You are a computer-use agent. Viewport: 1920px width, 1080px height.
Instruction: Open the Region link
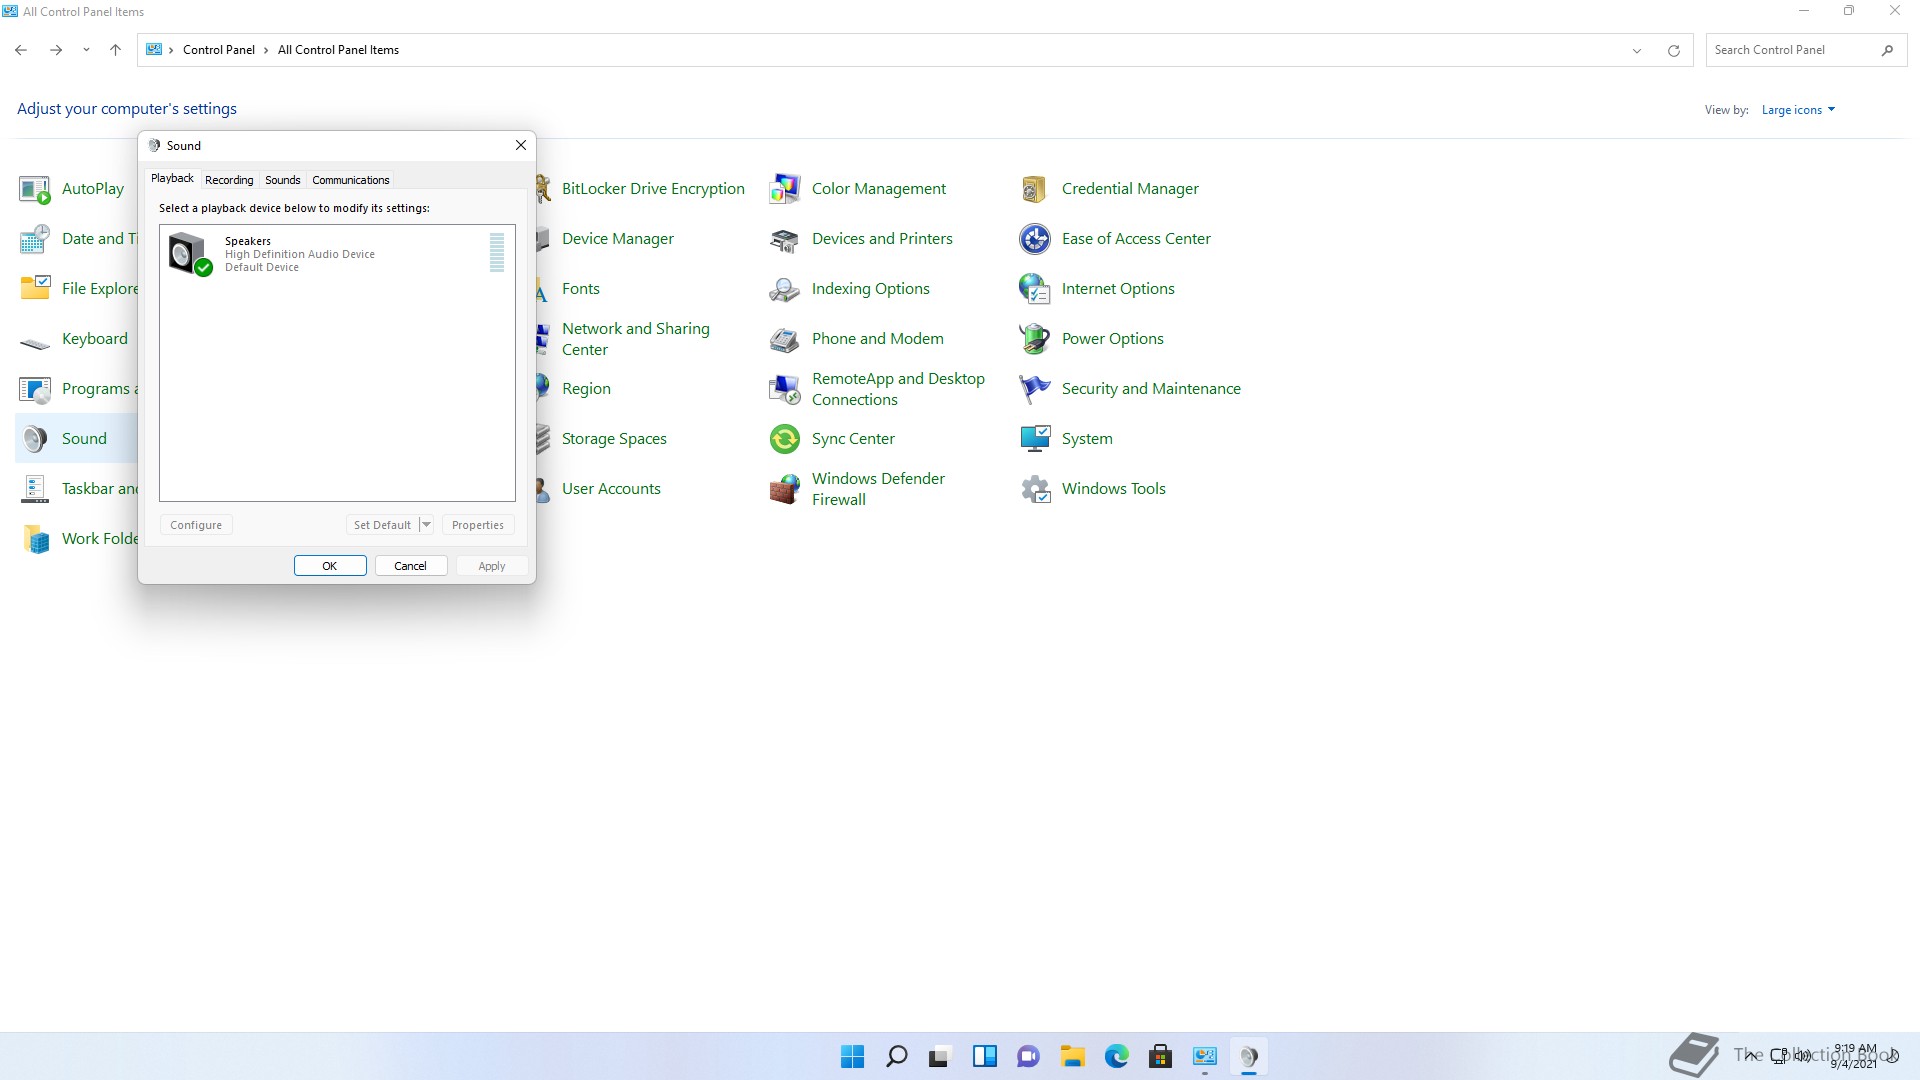(586, 389)
